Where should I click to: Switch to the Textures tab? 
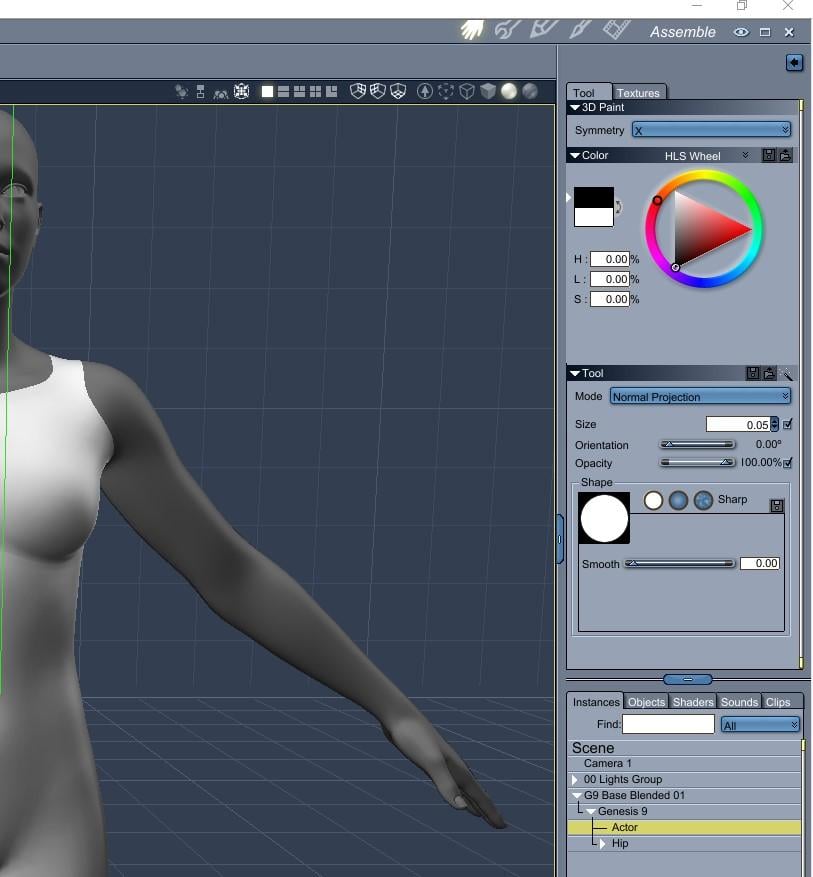tap(638, 93)
